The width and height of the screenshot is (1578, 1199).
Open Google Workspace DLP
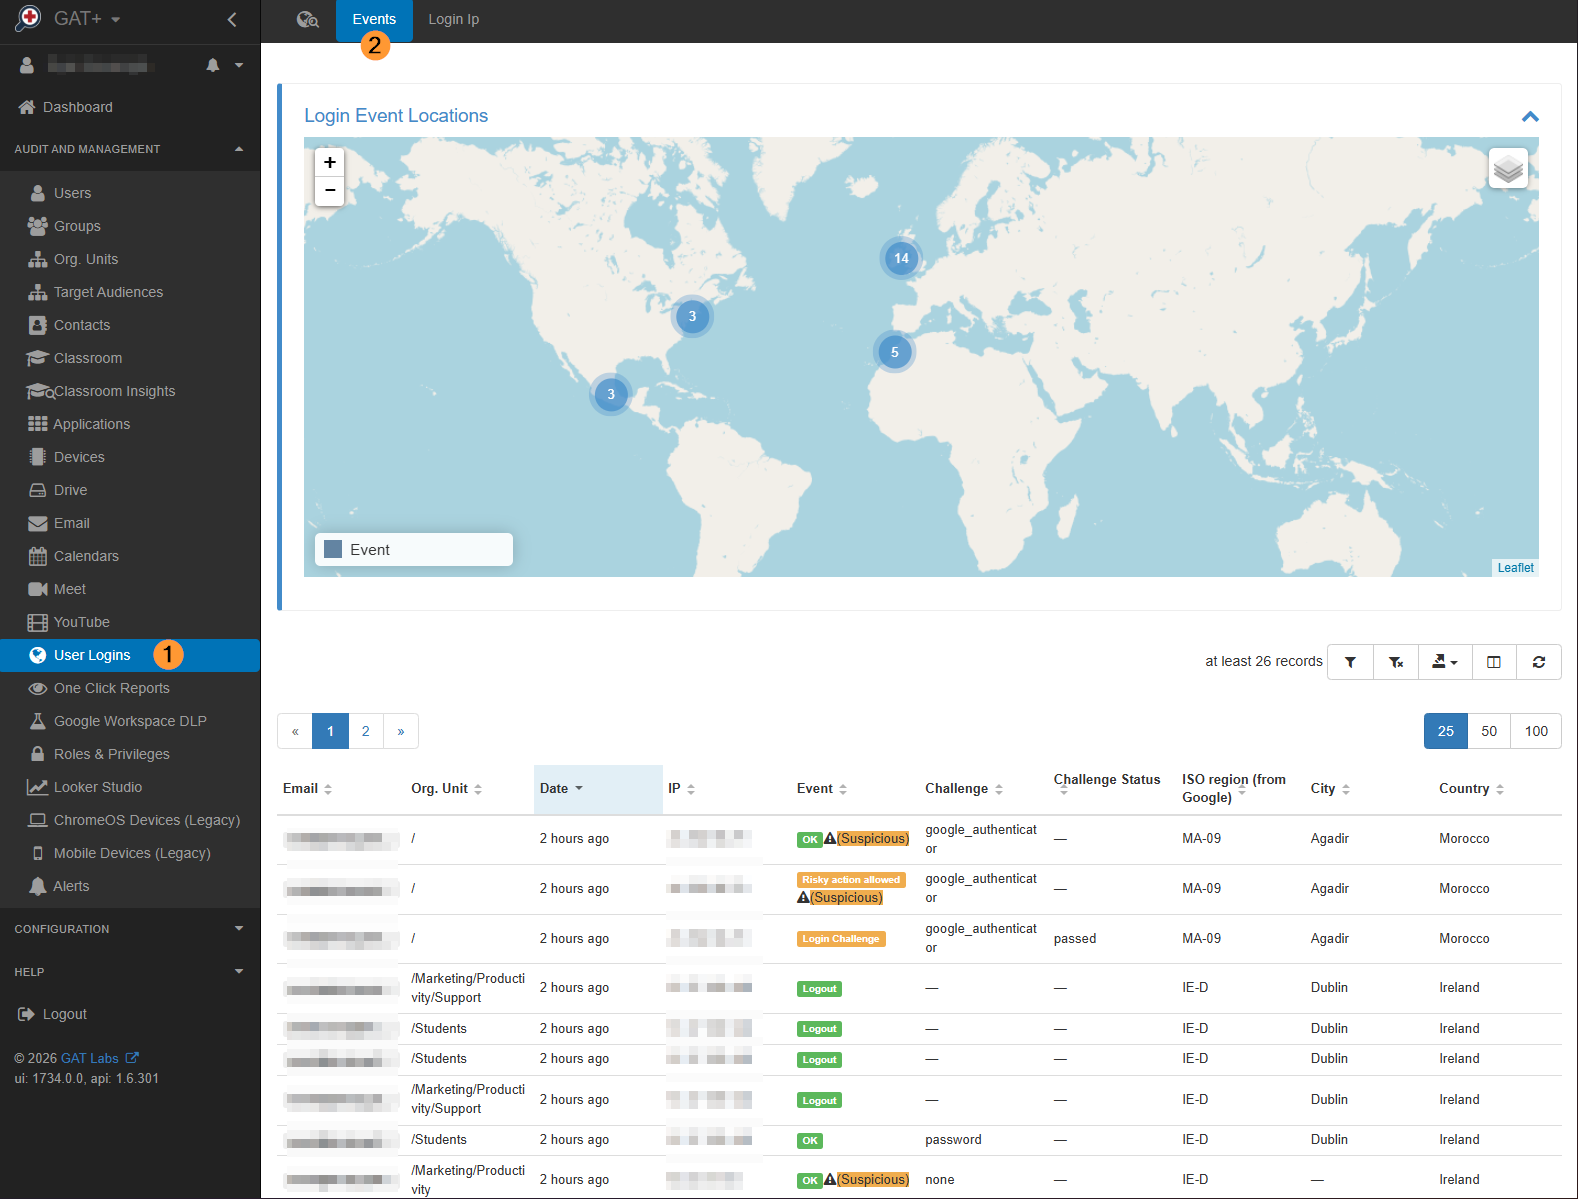(x=130, y=721)
